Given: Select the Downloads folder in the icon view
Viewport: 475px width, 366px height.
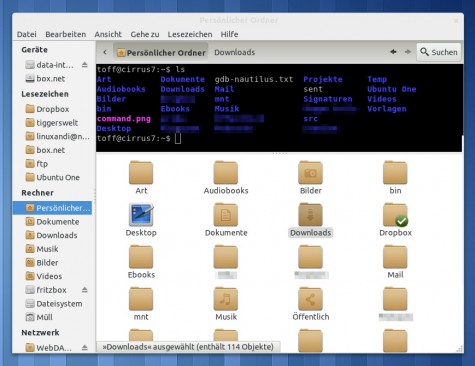Looking at the screenshot, I should click(x=310, y=215).
